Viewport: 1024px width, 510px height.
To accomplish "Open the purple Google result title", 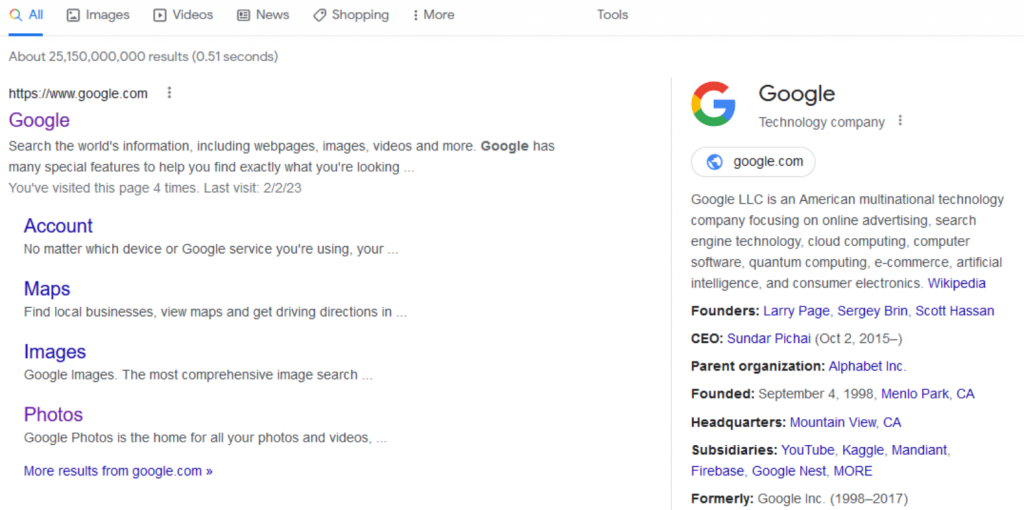I will coord(39,120).
